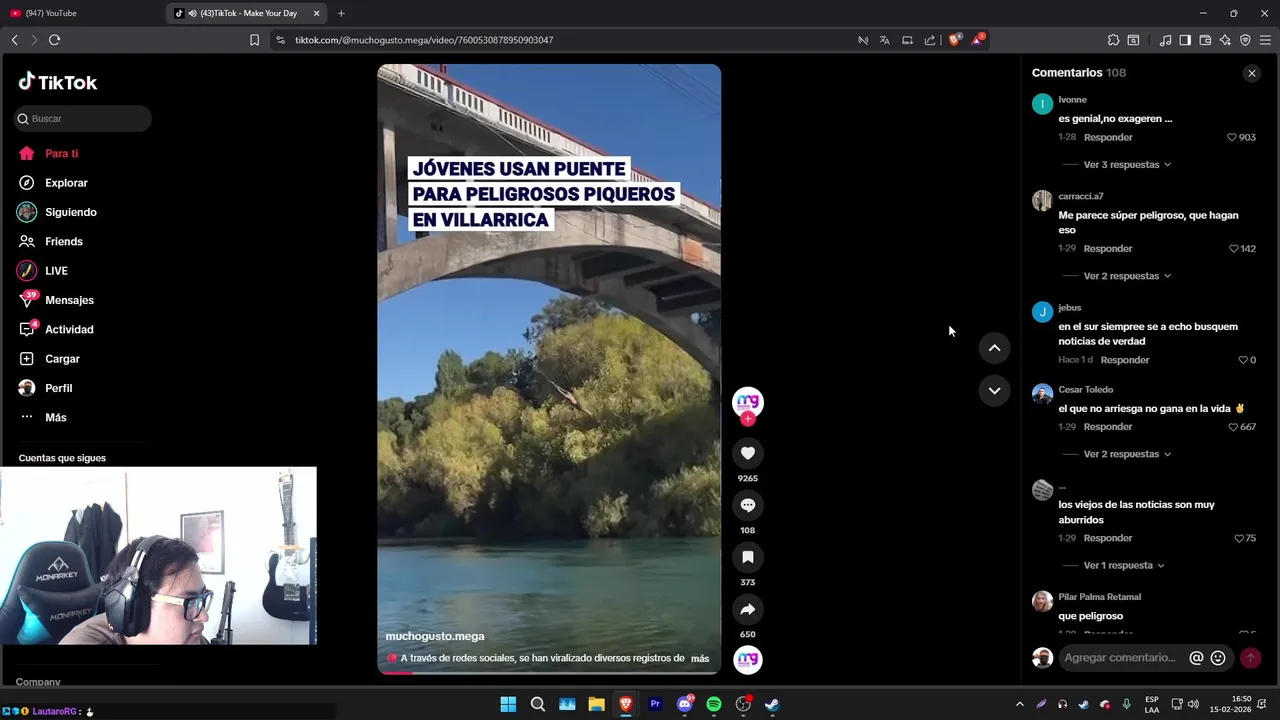This screenshot has width=1280, height=720.
Task: Like the comment with 75 likes
Action: [1239, 538]
